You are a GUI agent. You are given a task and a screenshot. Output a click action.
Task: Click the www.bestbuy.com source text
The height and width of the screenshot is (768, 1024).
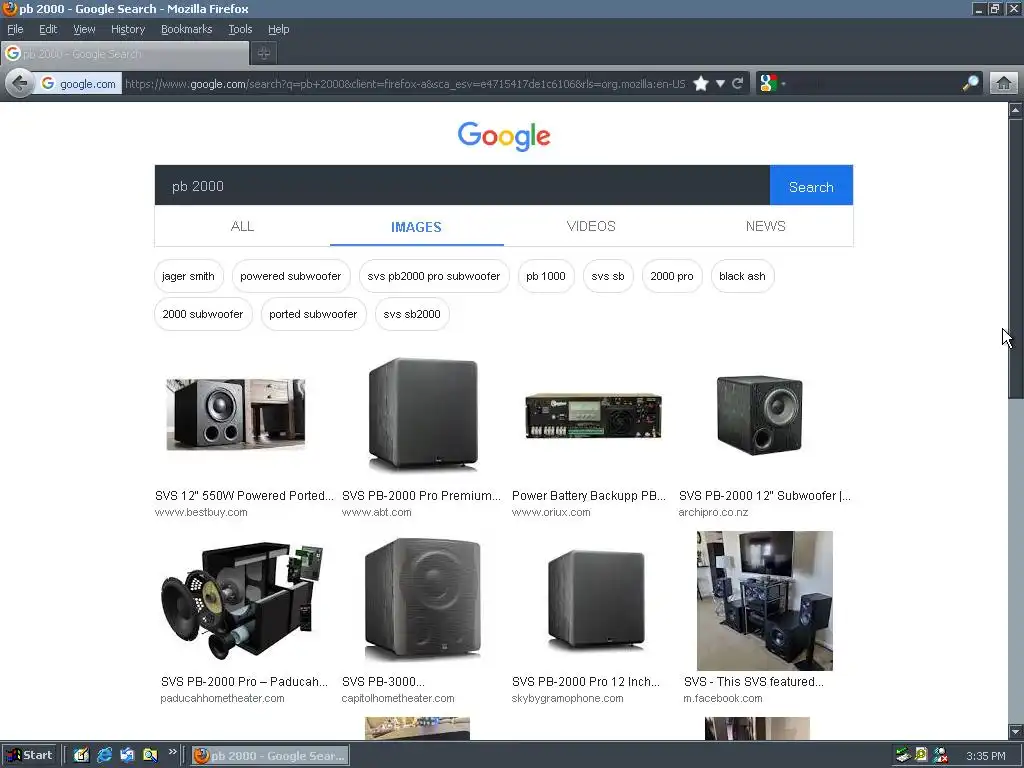(x=201, y=512)
